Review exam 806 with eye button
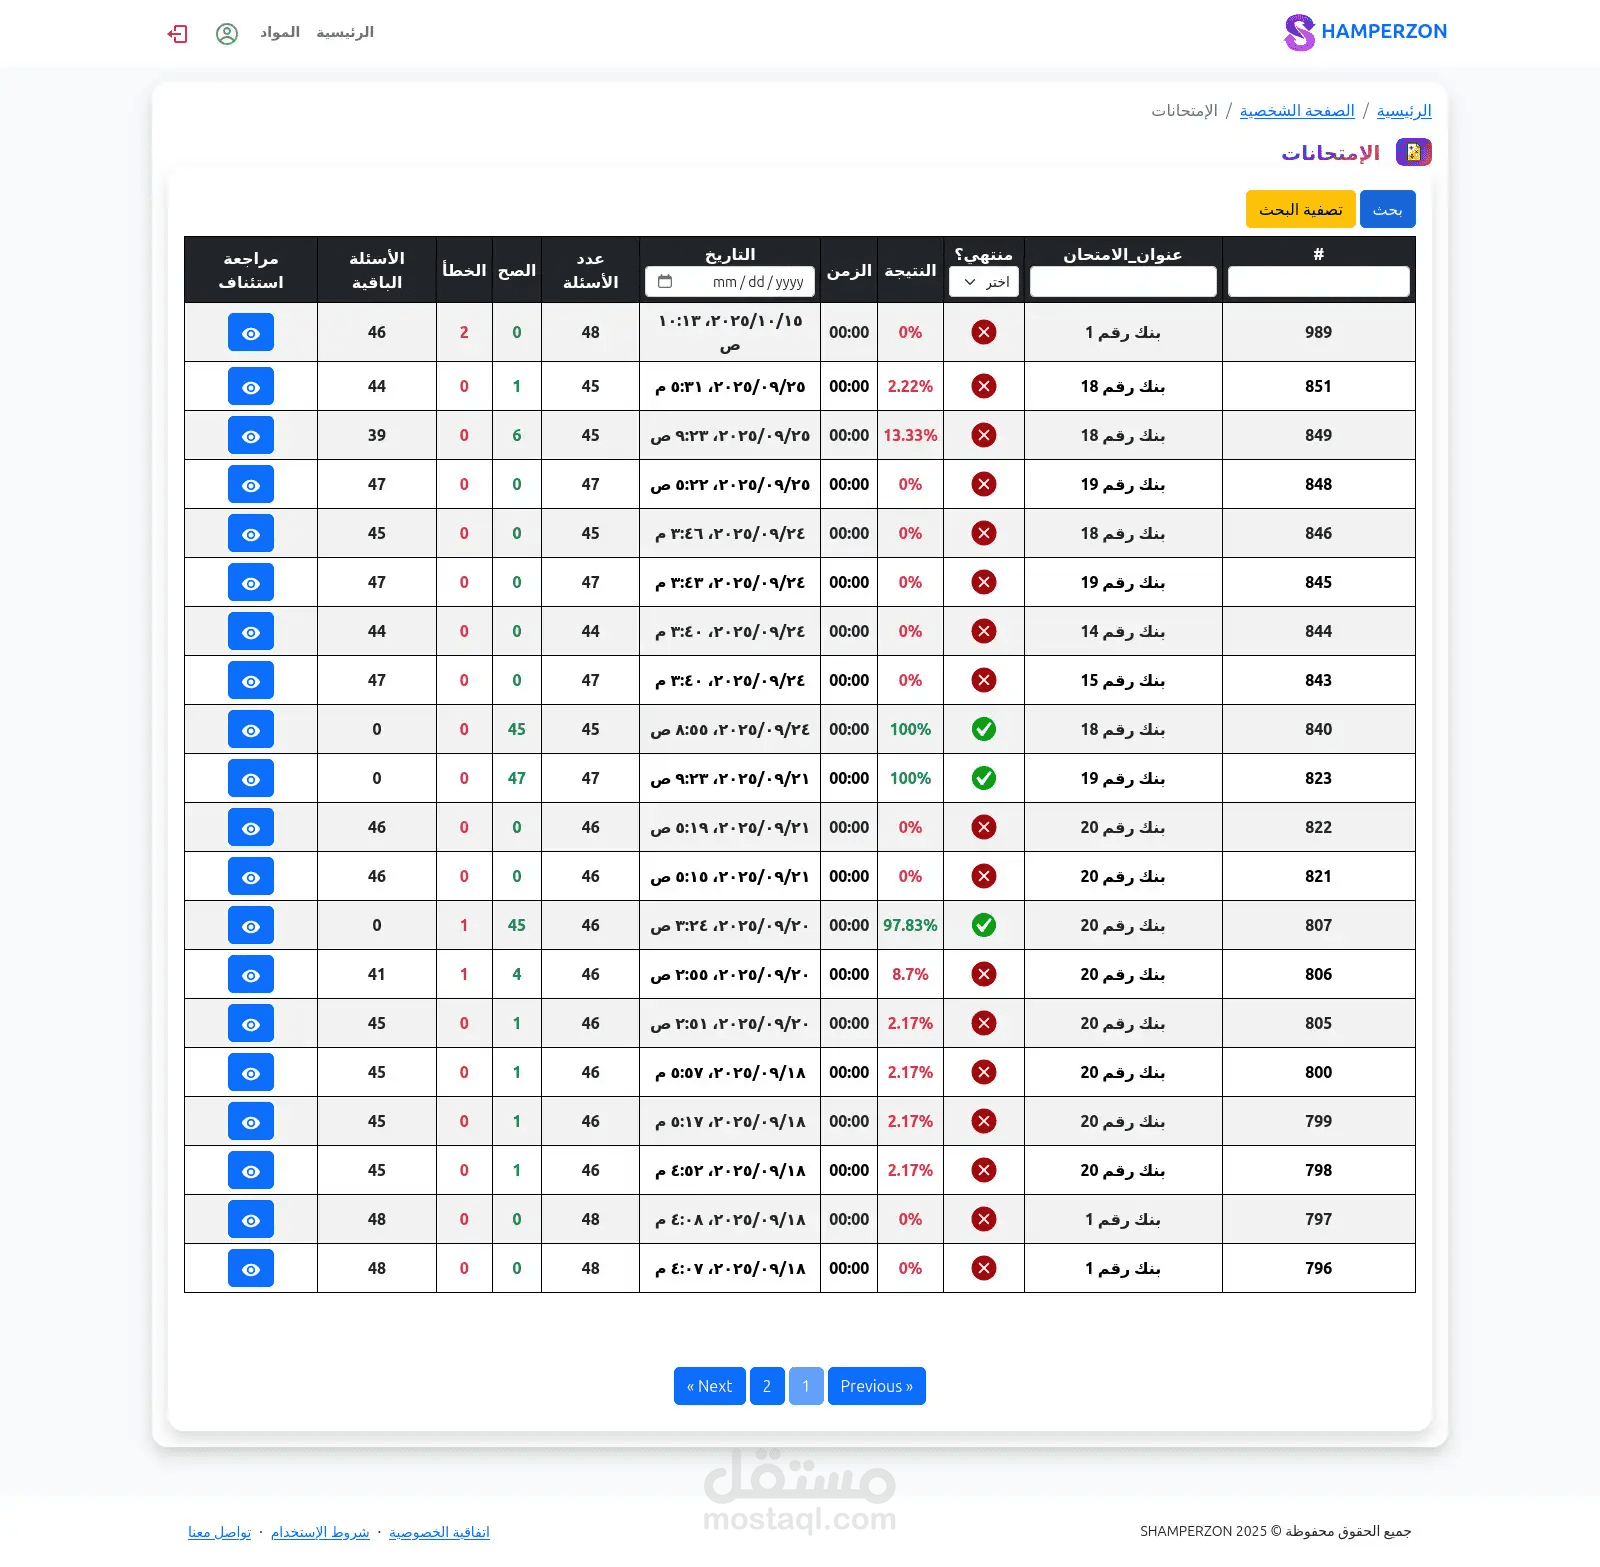Viewport: 1600px width, 1567px height. click(x=251, y=975)
